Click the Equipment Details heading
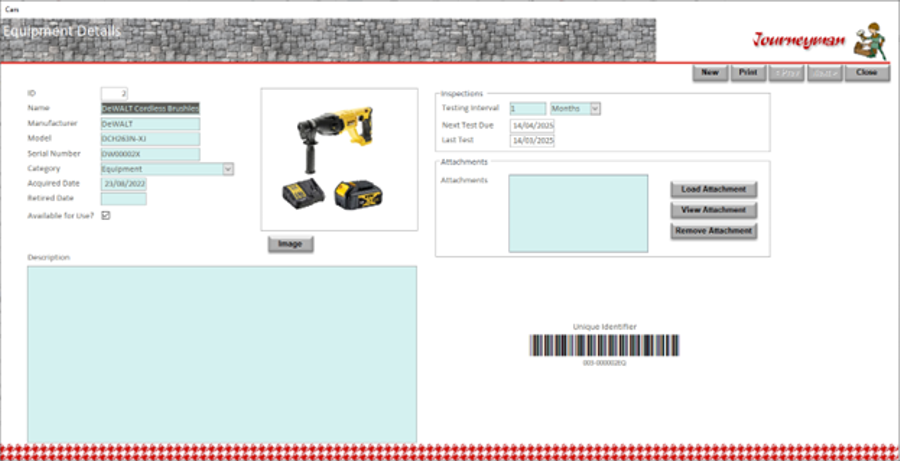The image size is (900, 461). 61,31
